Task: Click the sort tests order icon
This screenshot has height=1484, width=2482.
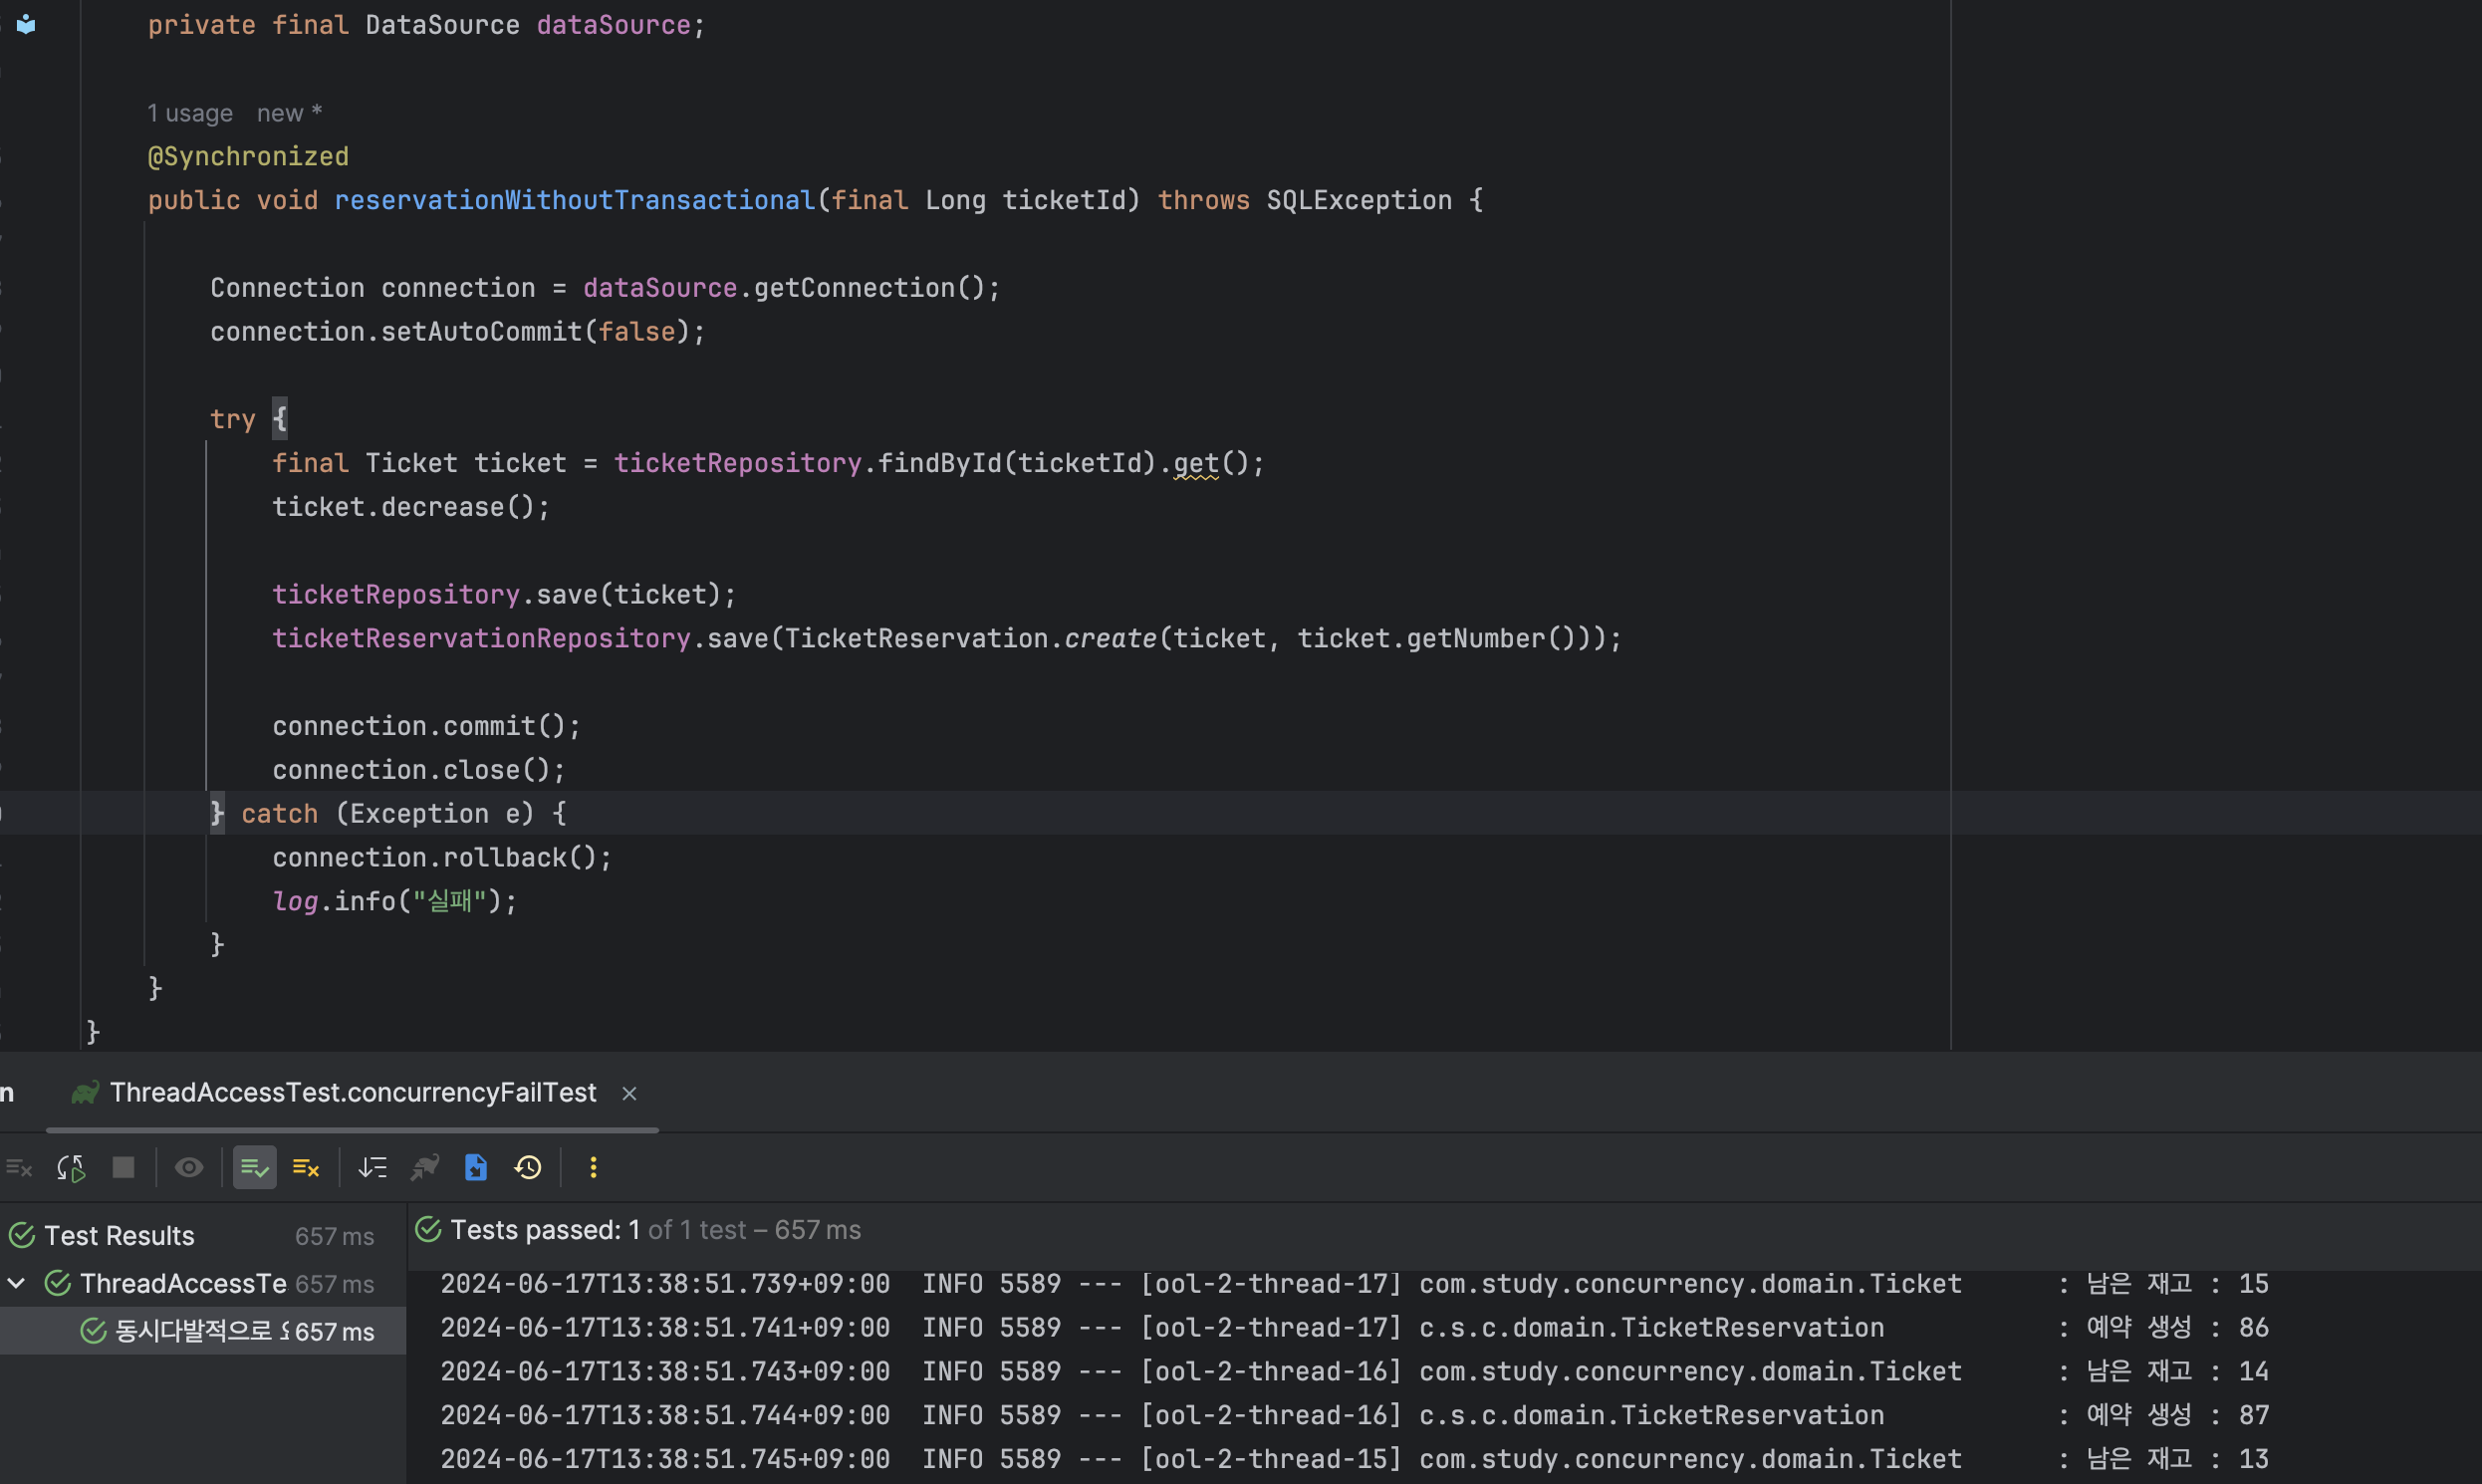Action: 372,1168
